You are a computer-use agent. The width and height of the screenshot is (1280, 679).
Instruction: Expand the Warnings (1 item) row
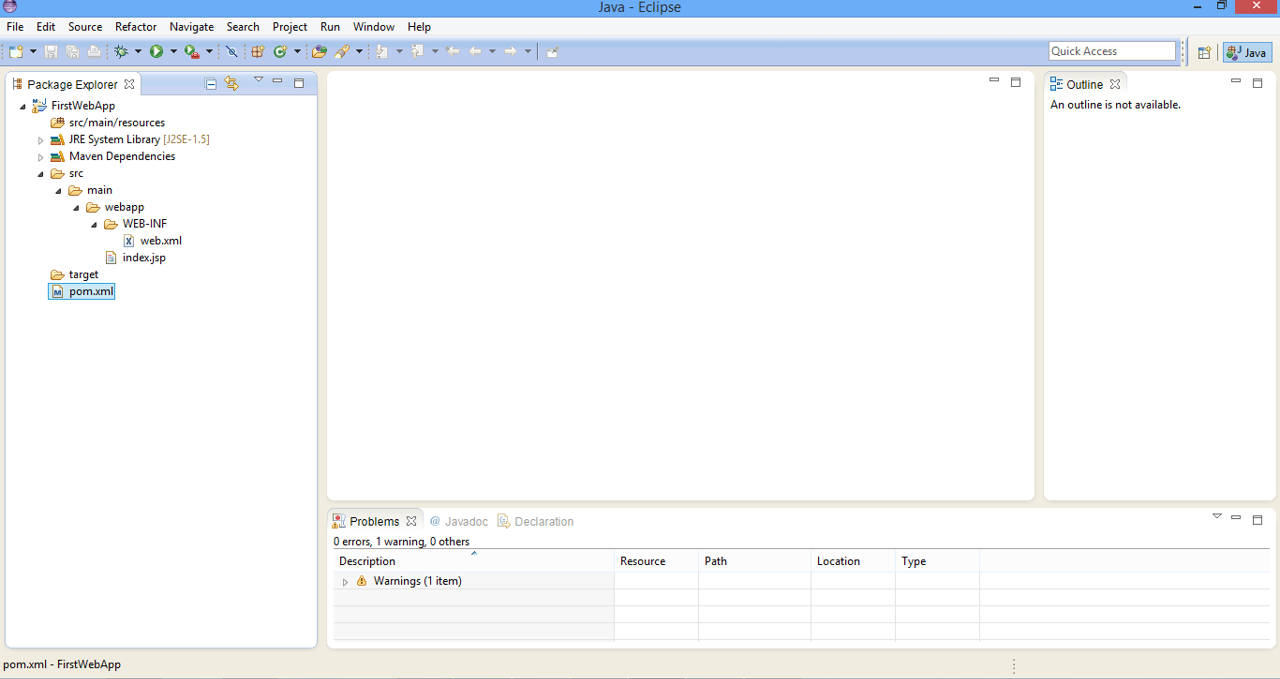[x=345, y=581]
